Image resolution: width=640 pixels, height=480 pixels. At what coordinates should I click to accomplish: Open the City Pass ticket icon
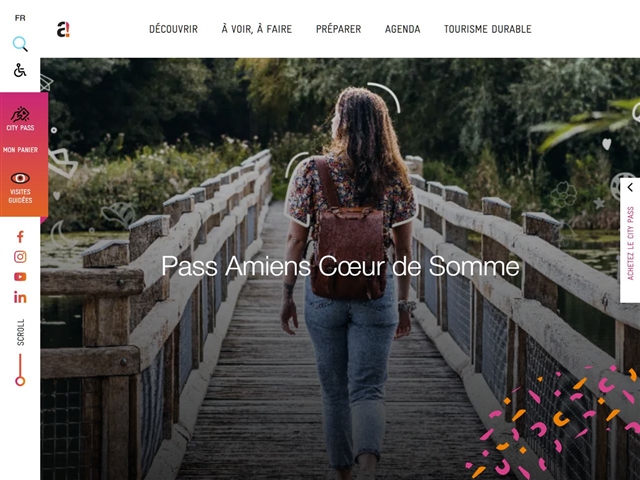tap(20, 115)
